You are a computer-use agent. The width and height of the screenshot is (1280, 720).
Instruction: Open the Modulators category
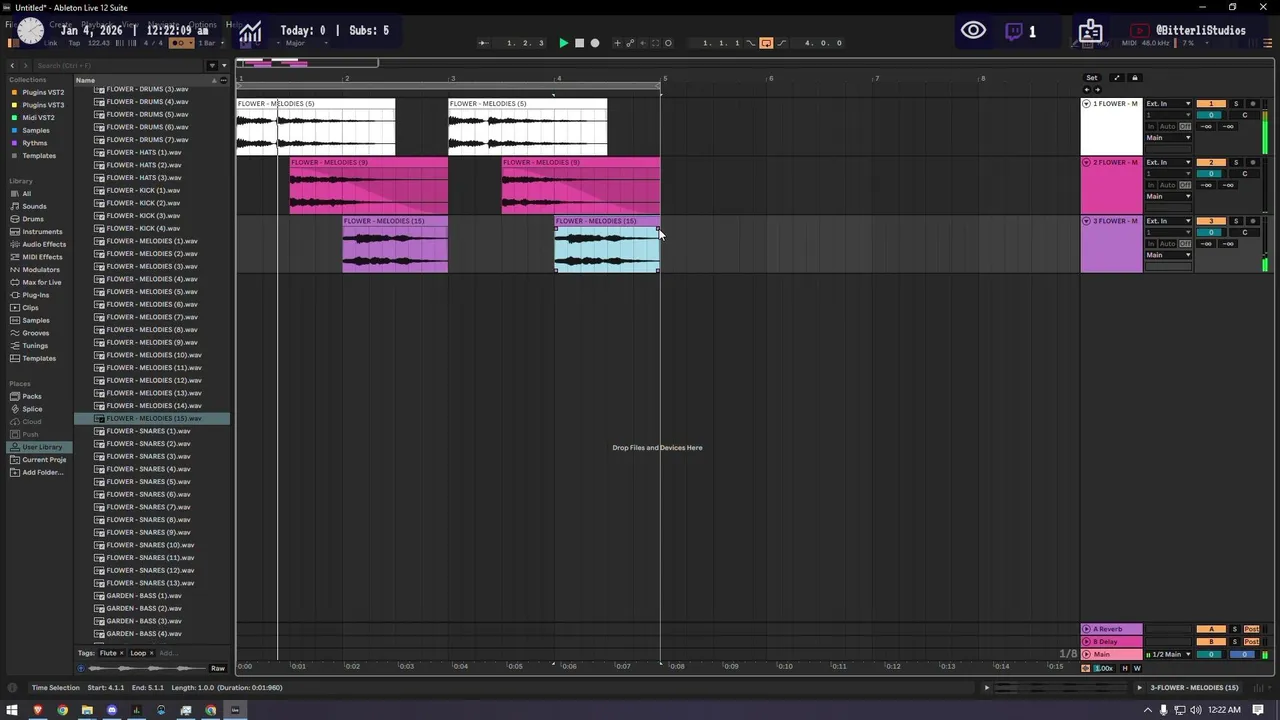point(40,270)
